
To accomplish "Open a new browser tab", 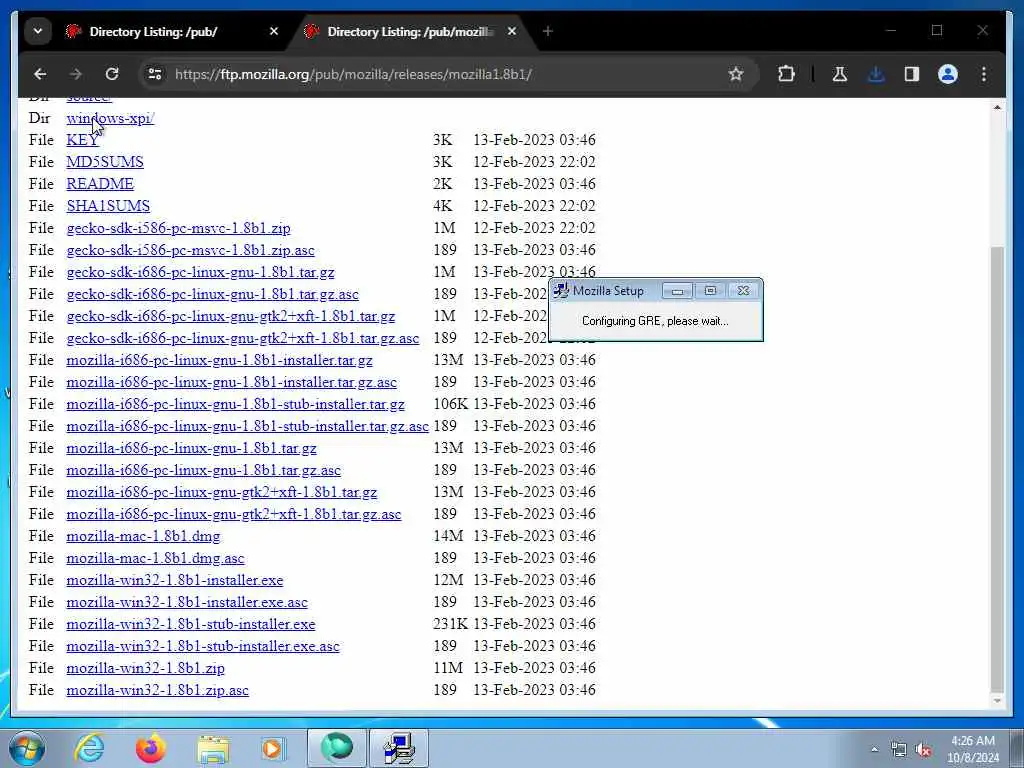I will 547,31.
